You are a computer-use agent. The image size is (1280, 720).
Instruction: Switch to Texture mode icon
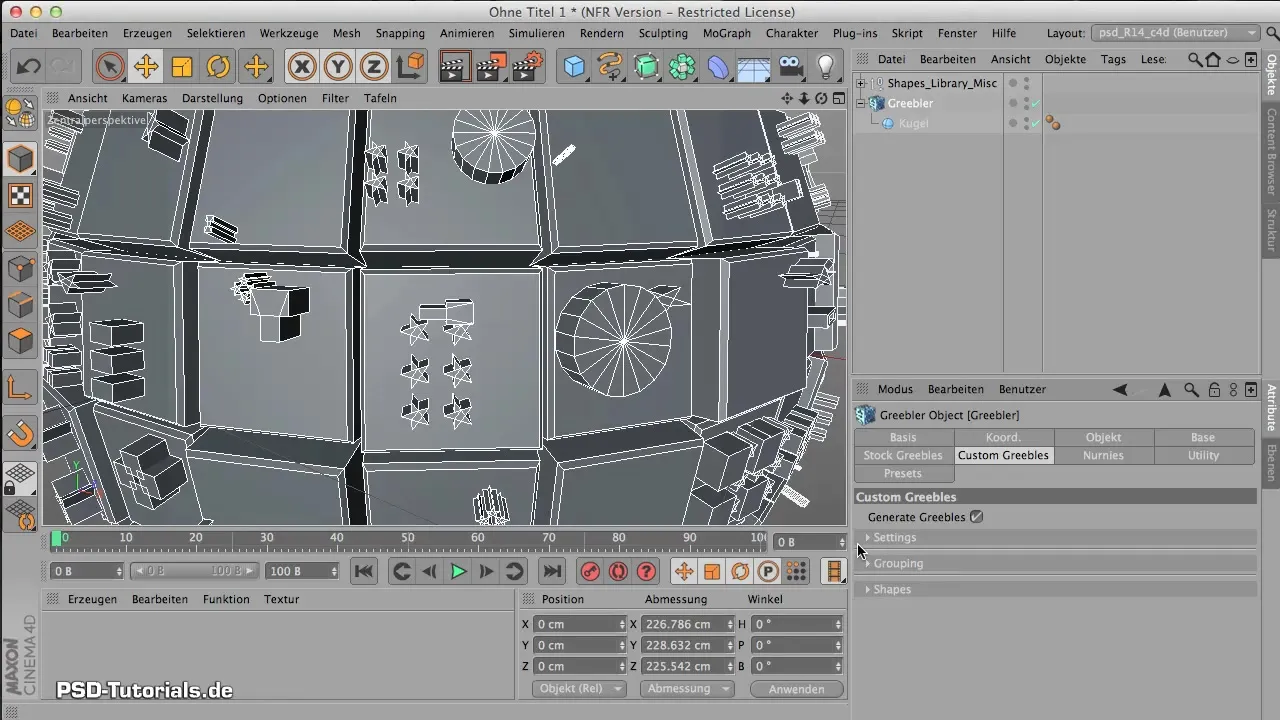click(x=21, y=195)
